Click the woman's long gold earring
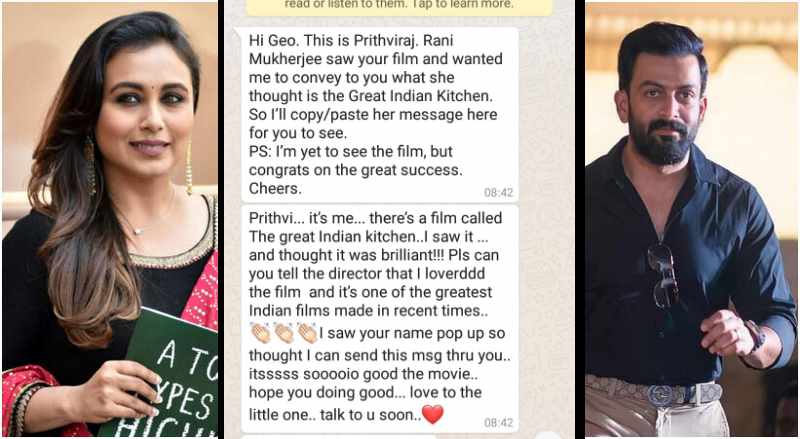Screen dimensions: 800x439 (x=189, y=168)
